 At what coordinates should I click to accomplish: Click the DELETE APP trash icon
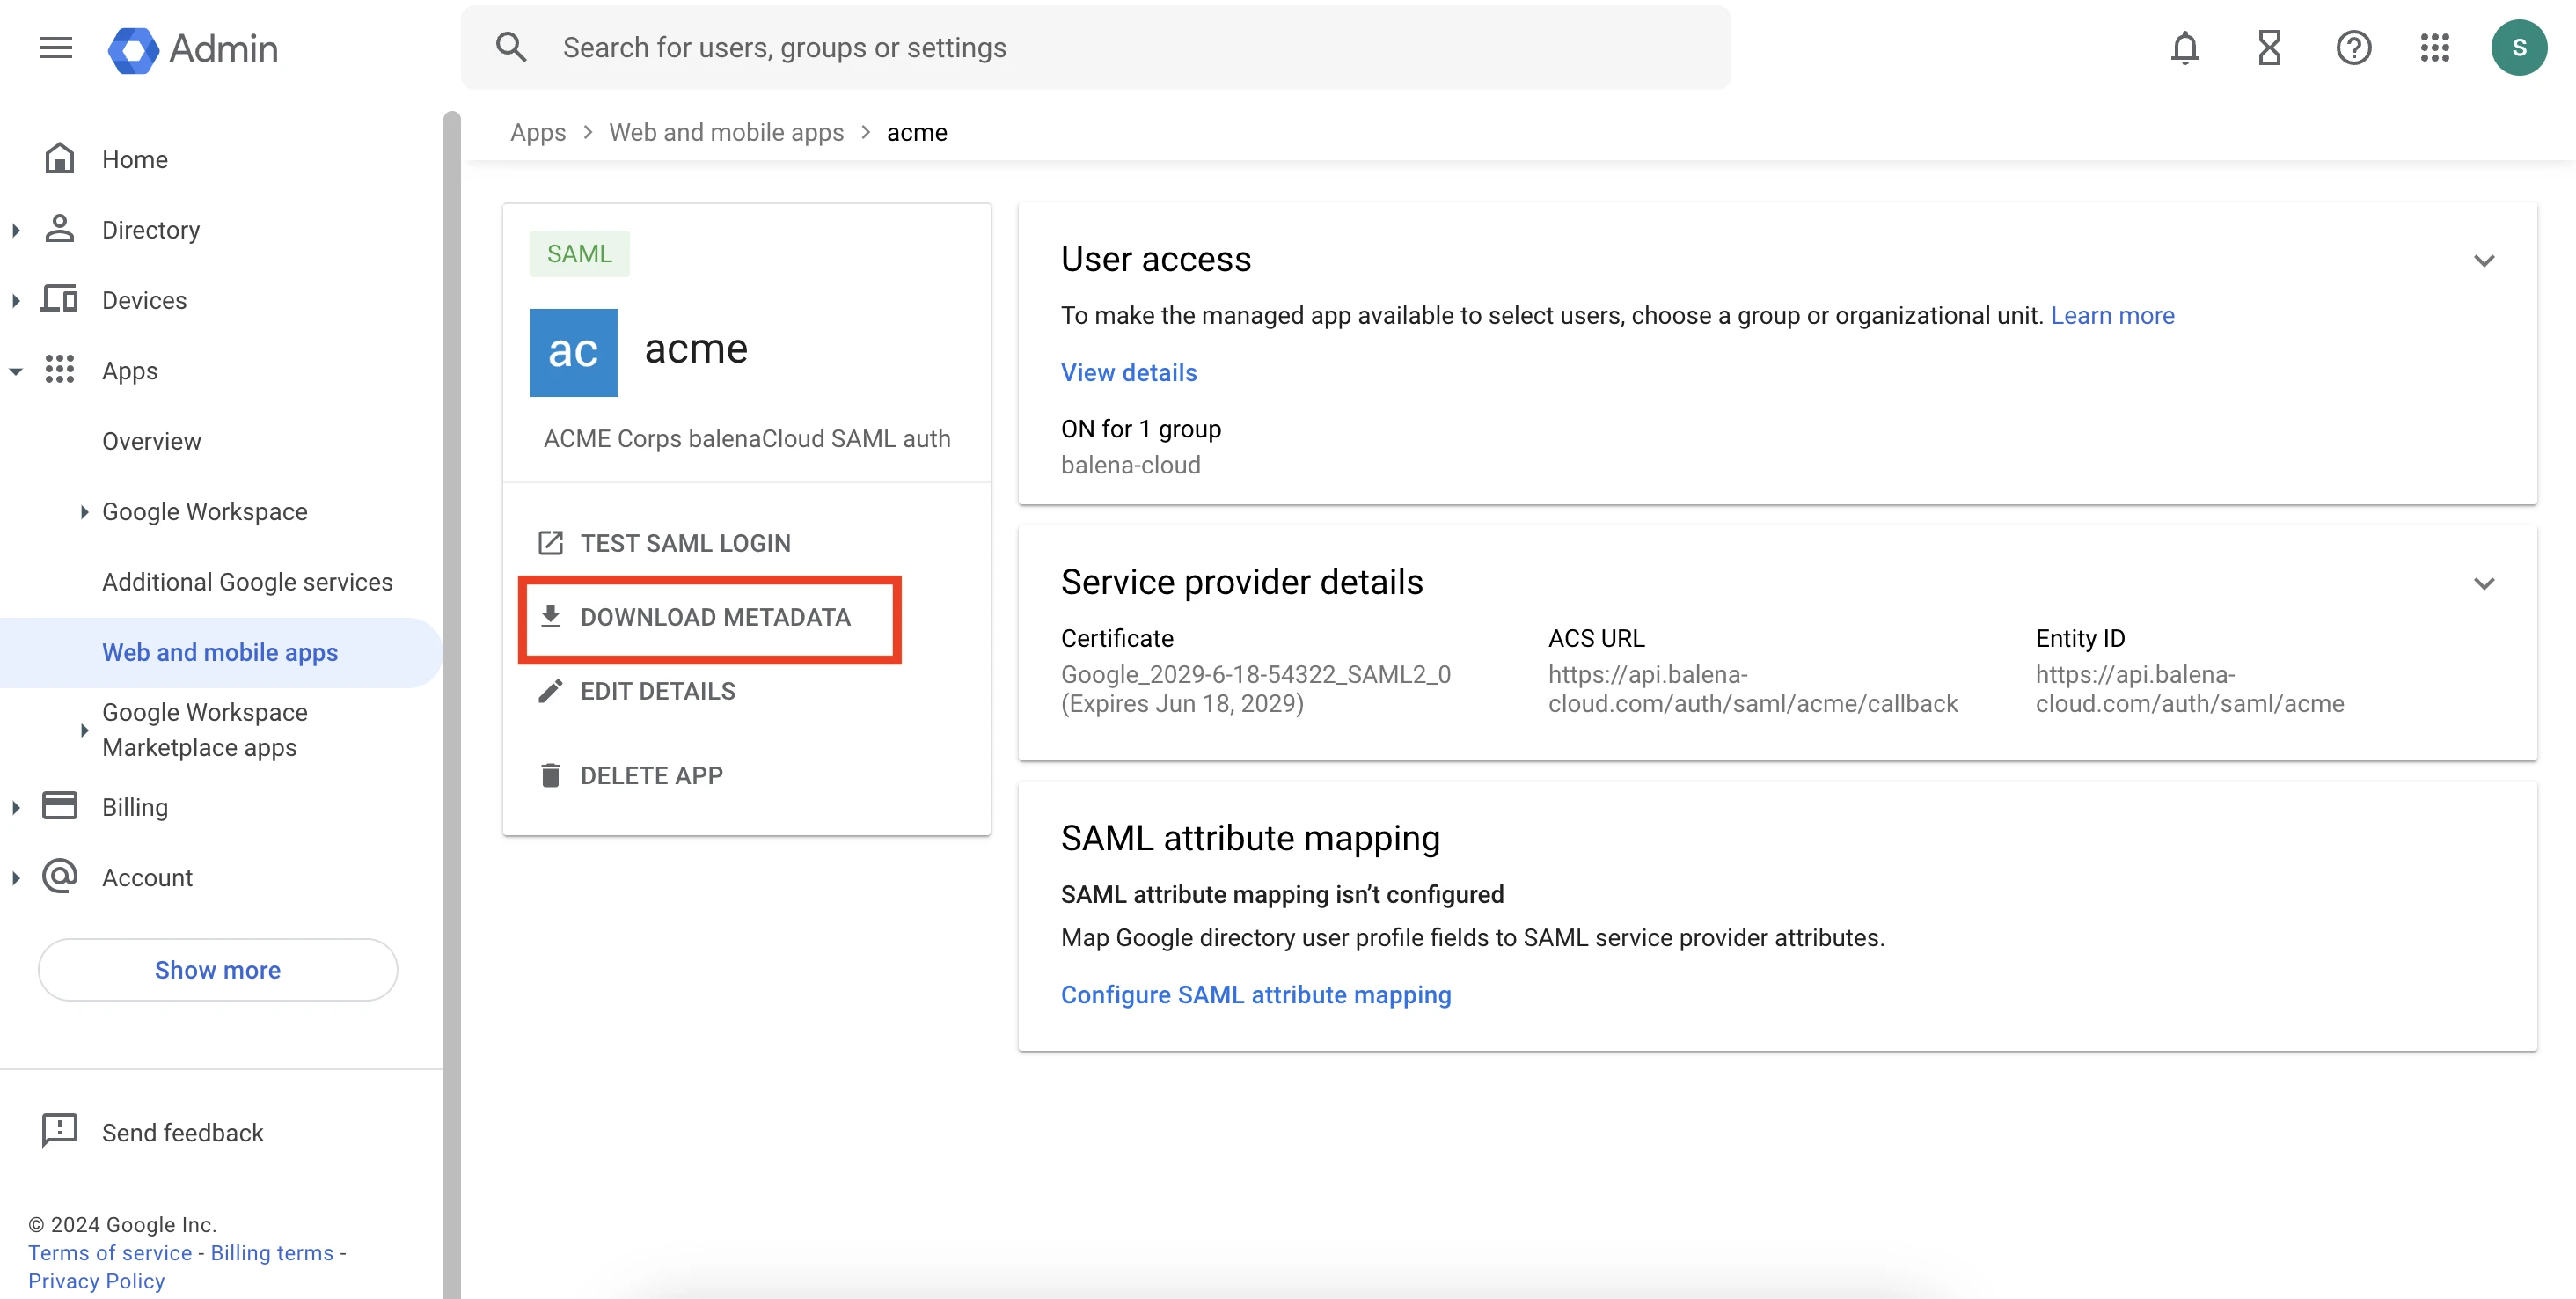(x=552, y=774)
